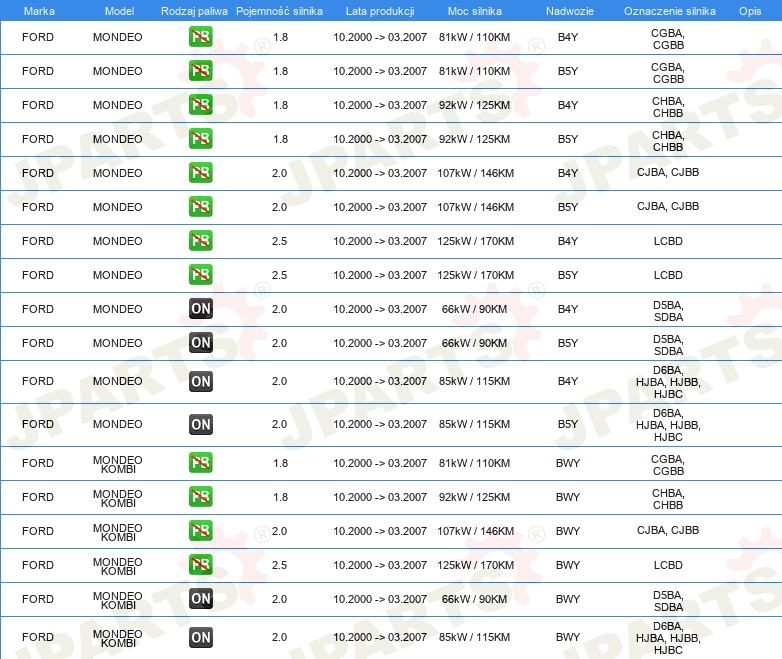This screenshot has height=659, width=782.
Task: Click petrol fuel icon in 125kW B4Y Mondeo row
Action: pos(200,240)
